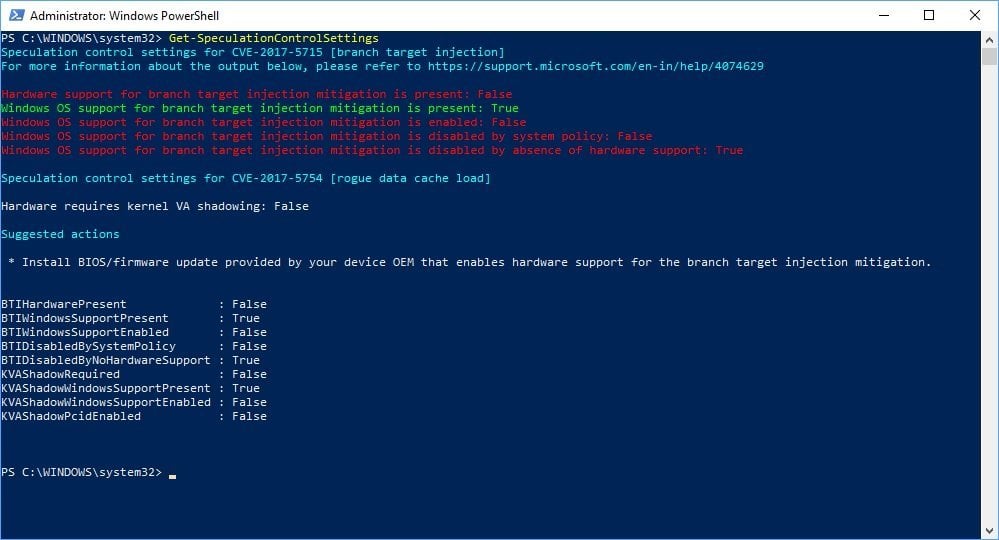Image resolution: width=999 pixels, height=540 pixels.
Task: Click the 'Install BIOS/firmware update' suggestion line
Action: [x=469, y=262]
